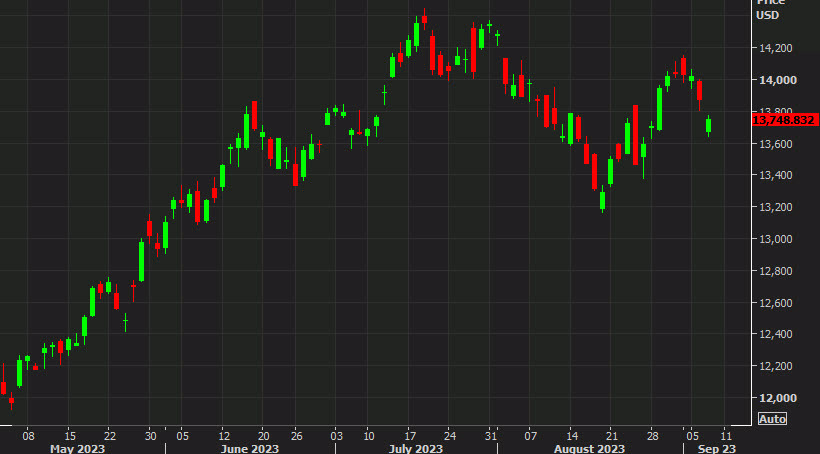
Task: Select the current price tag 13,748.832
Action: pos(785,120)
